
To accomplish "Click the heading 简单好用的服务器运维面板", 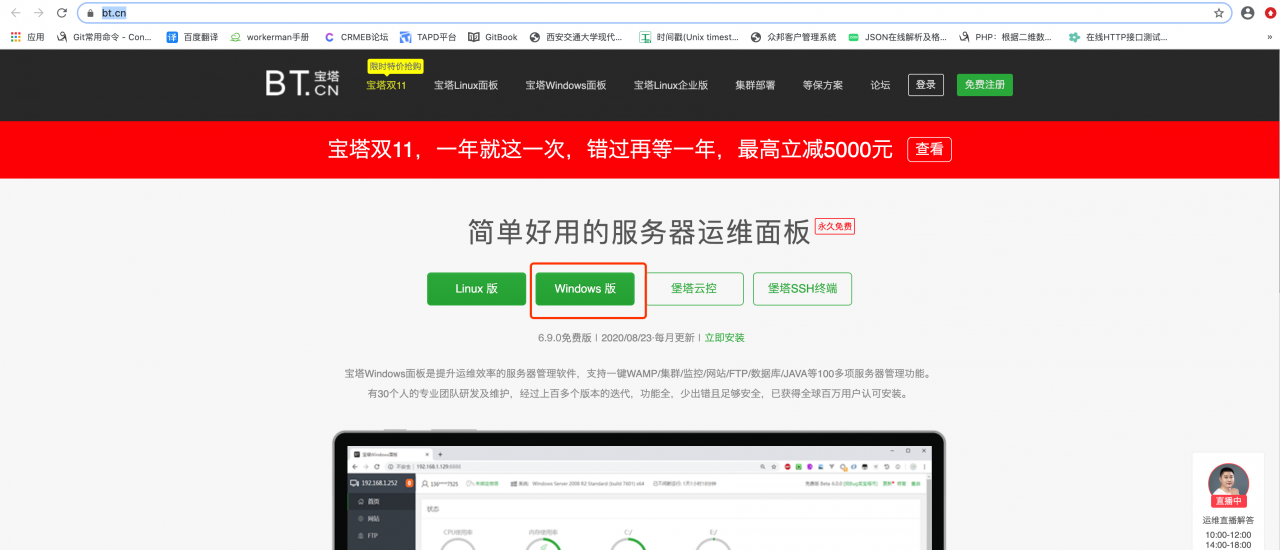I will click(639, 232).
